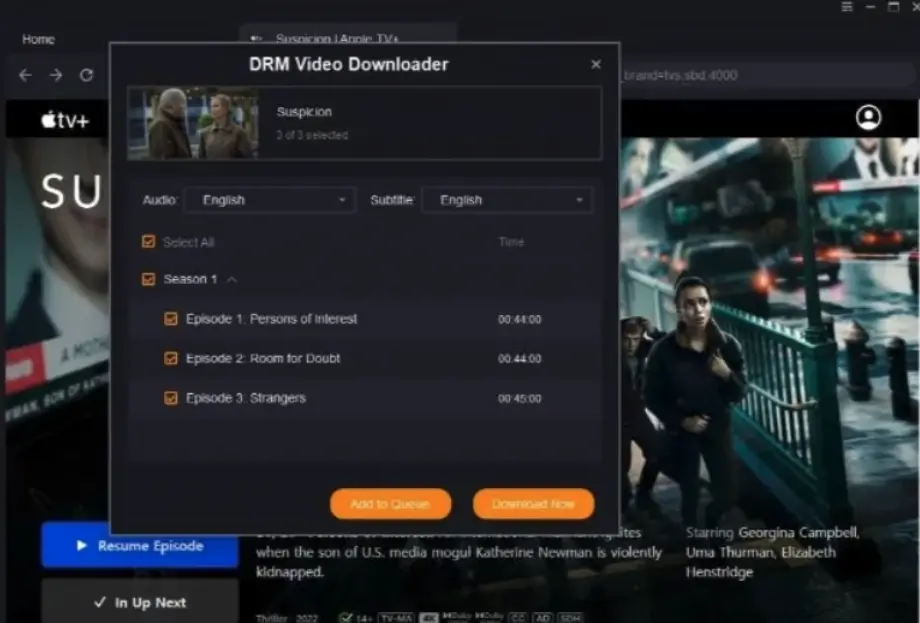Open the Audio language dropdown
The width and height of the screenshot is (920, 623).
(270, 200)
